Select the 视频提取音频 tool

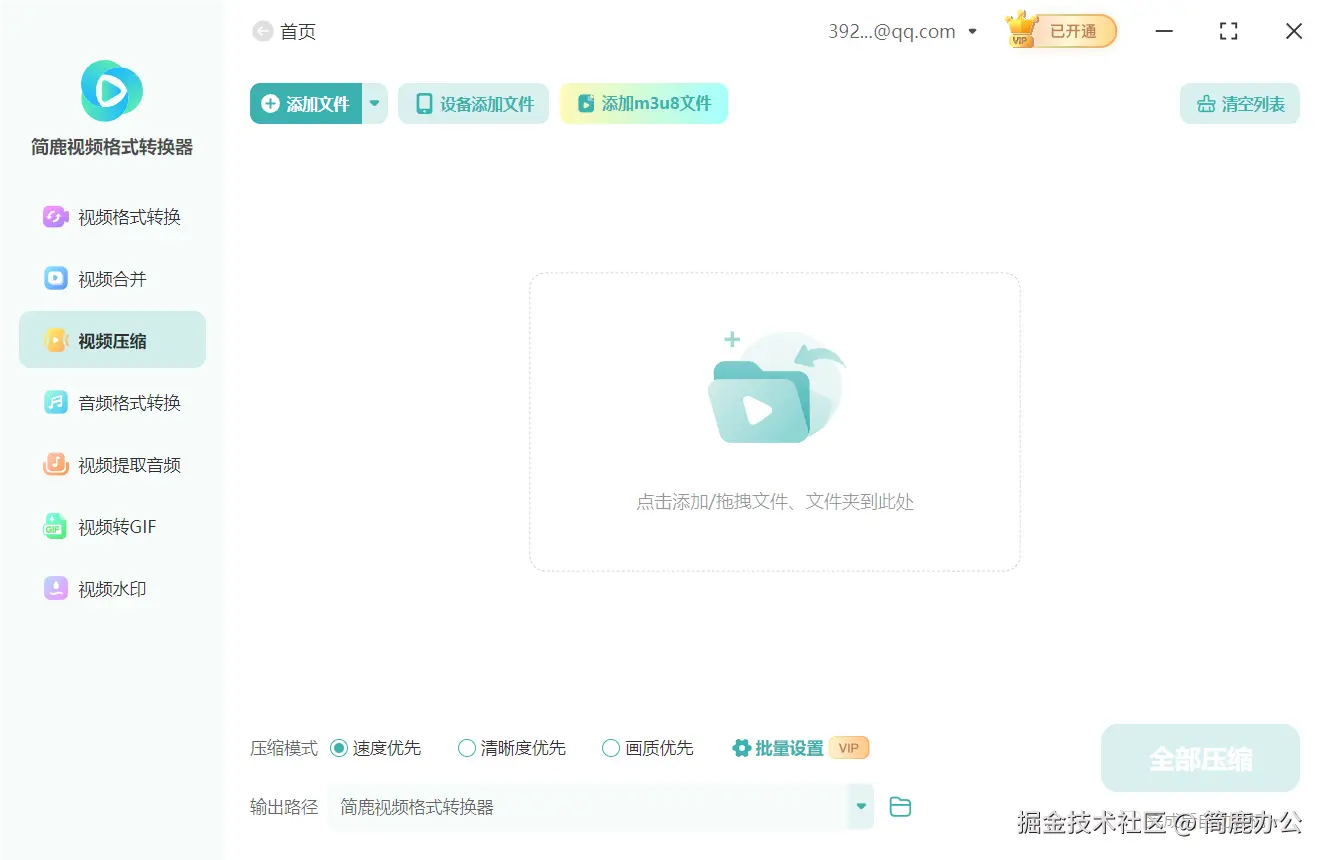tap(112, 464)
